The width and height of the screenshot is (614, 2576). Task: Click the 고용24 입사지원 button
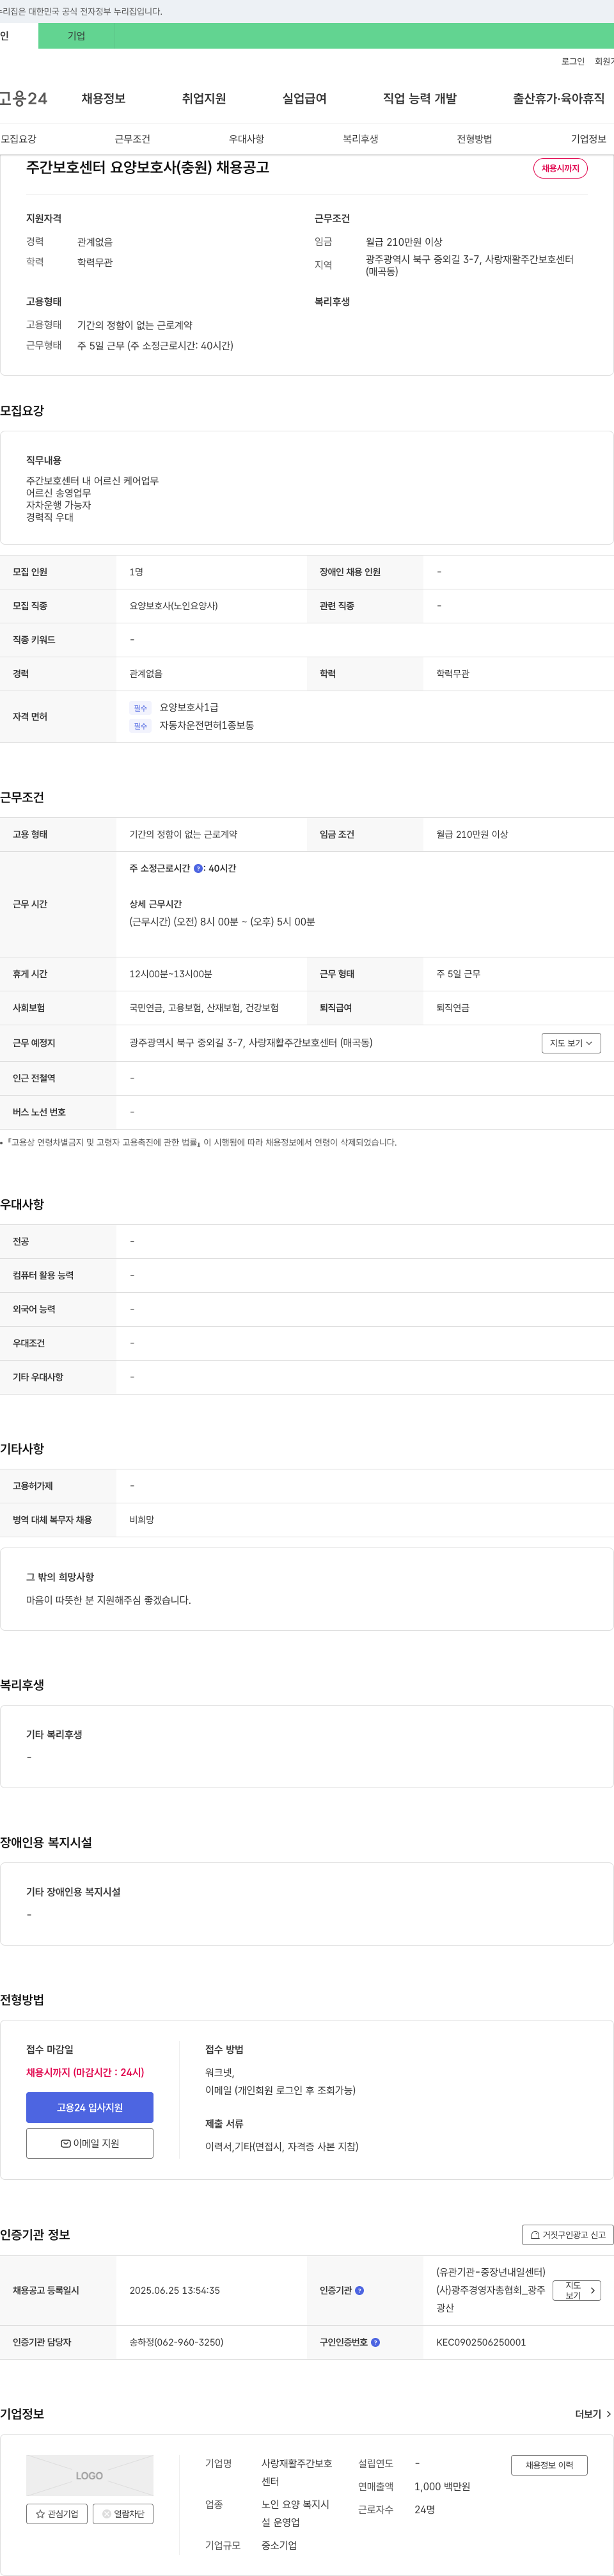[x=90, y=2107]
